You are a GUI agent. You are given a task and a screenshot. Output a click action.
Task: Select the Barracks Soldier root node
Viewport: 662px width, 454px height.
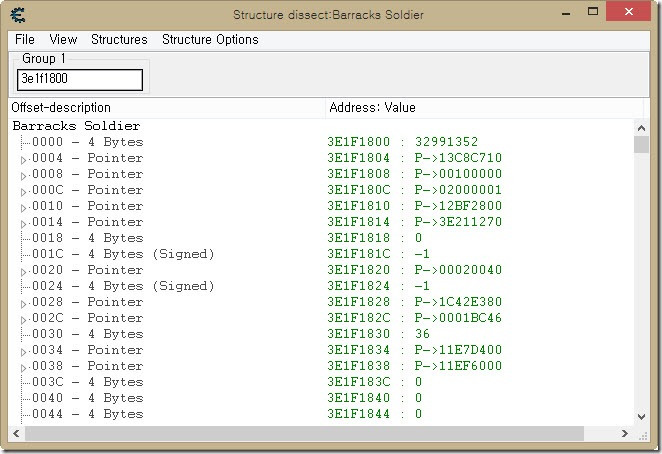point(76,126)
